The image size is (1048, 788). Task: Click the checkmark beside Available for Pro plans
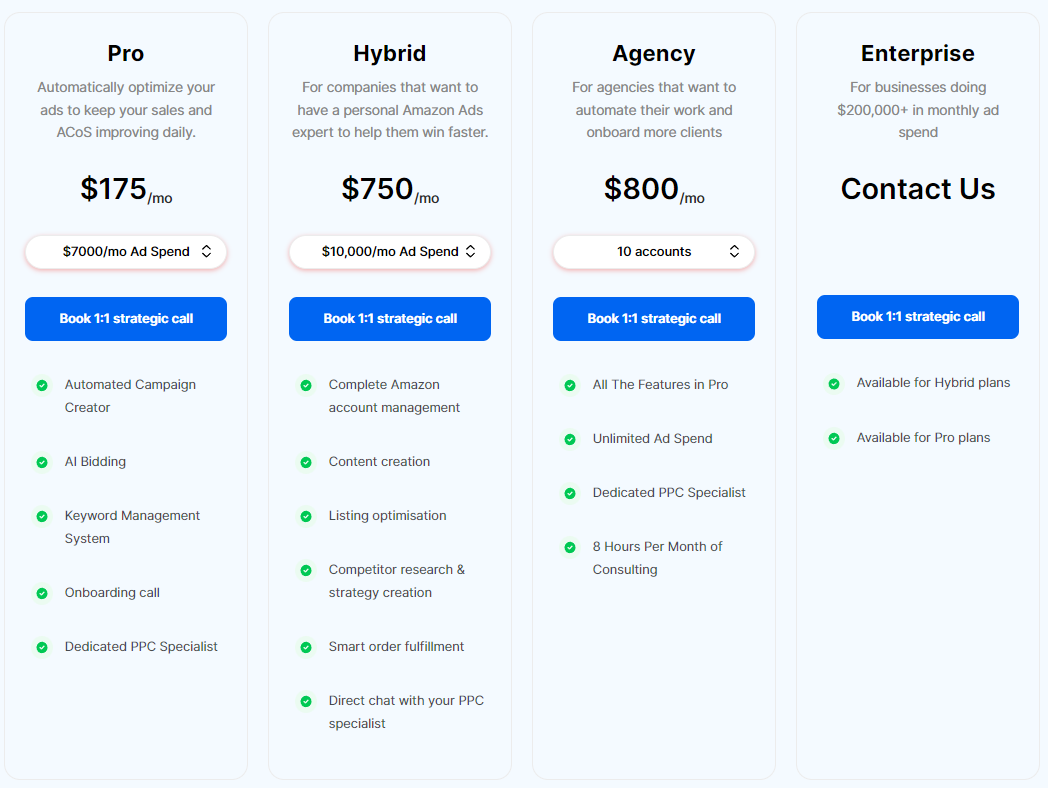(834, 438)
